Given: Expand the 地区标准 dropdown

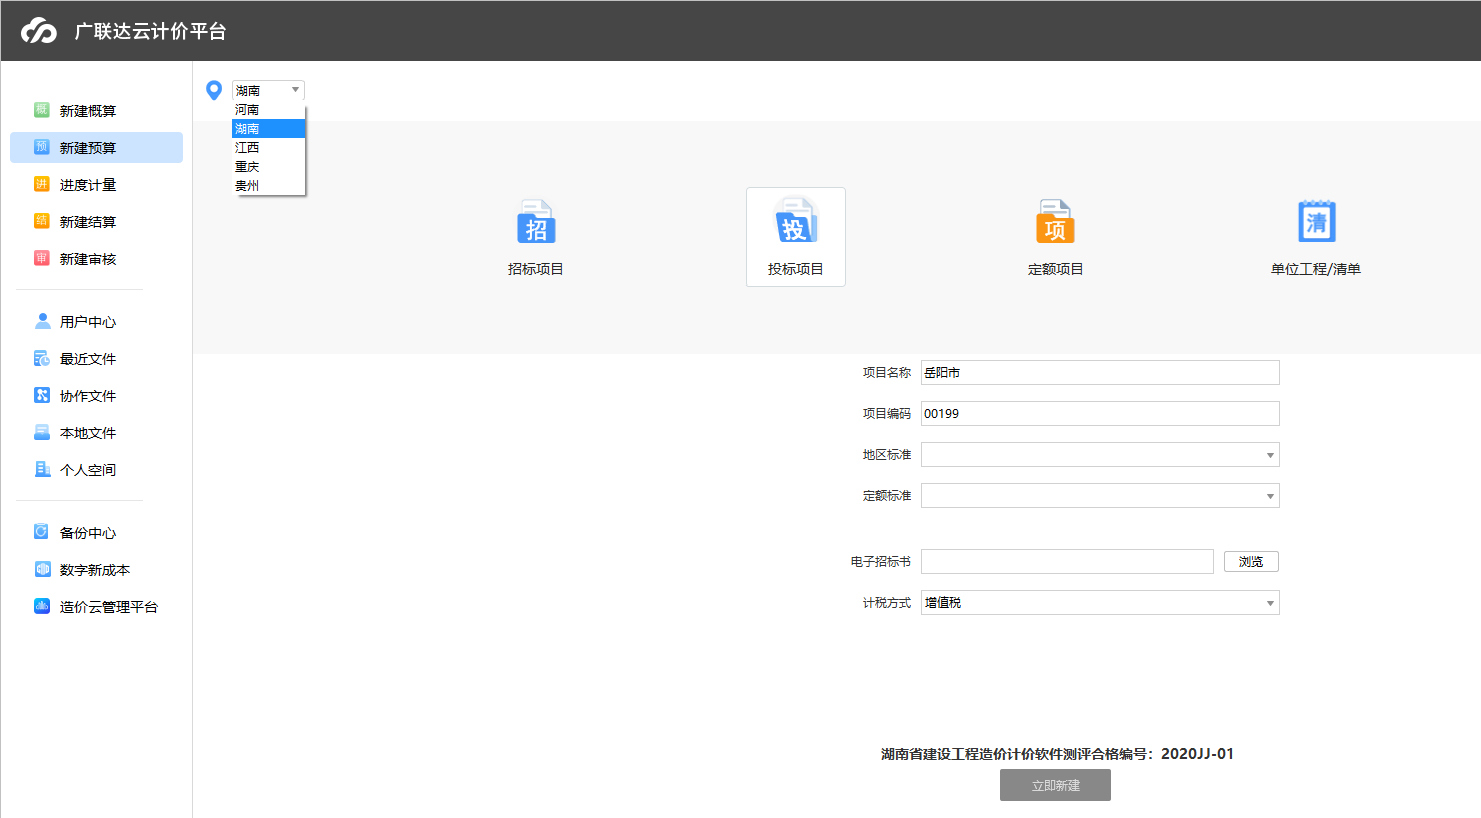Looking at the screenshot, I should (x=1270, y=455).
